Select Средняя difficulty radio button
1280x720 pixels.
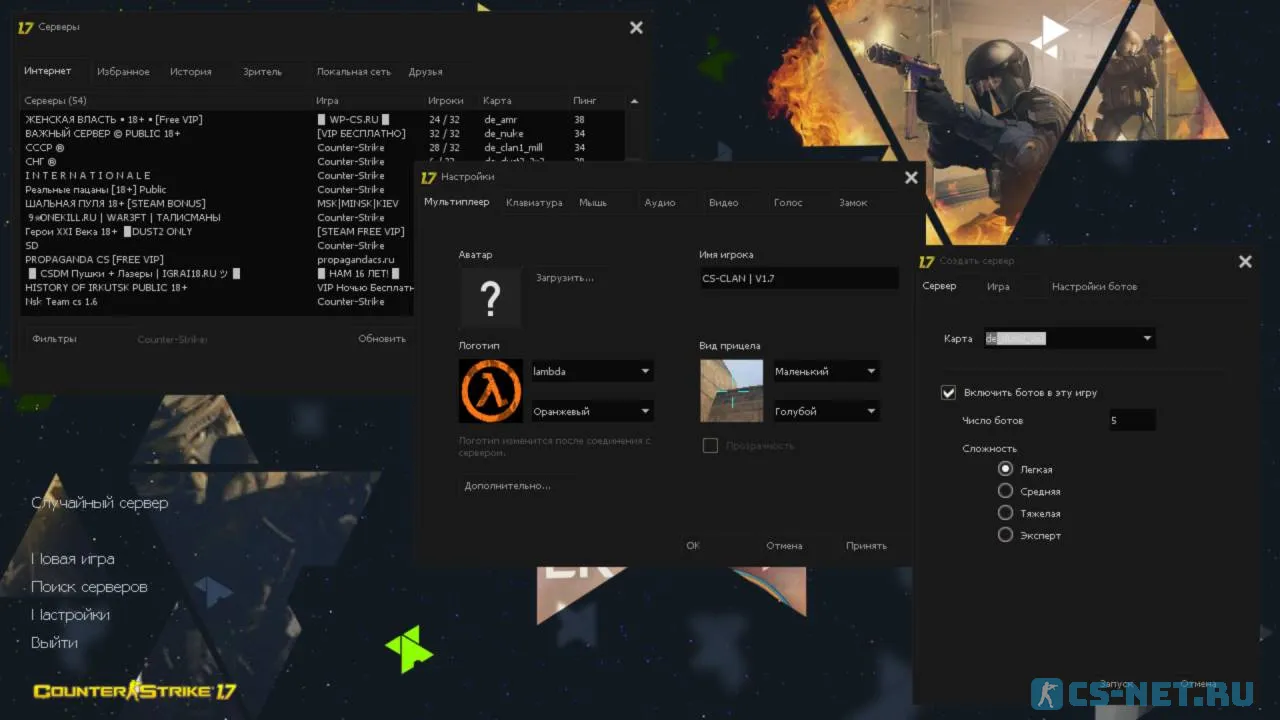click(1006, 490)
